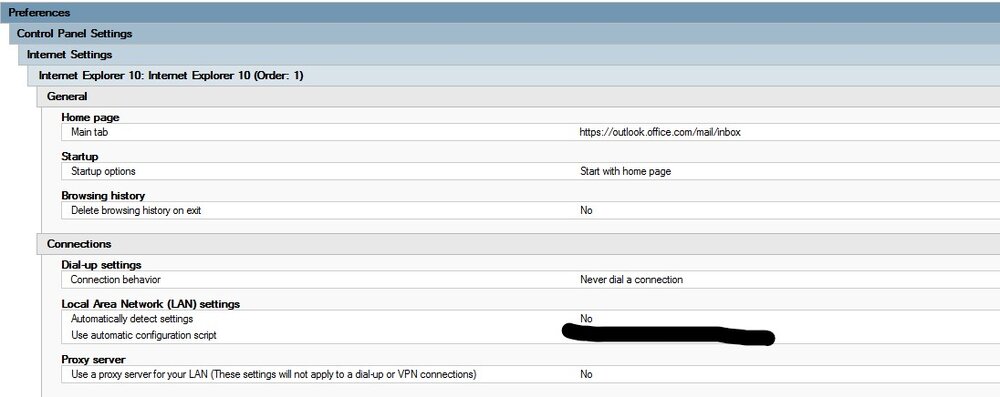
Task: Collapse the Internet Settings header
Action: point(509,54)
